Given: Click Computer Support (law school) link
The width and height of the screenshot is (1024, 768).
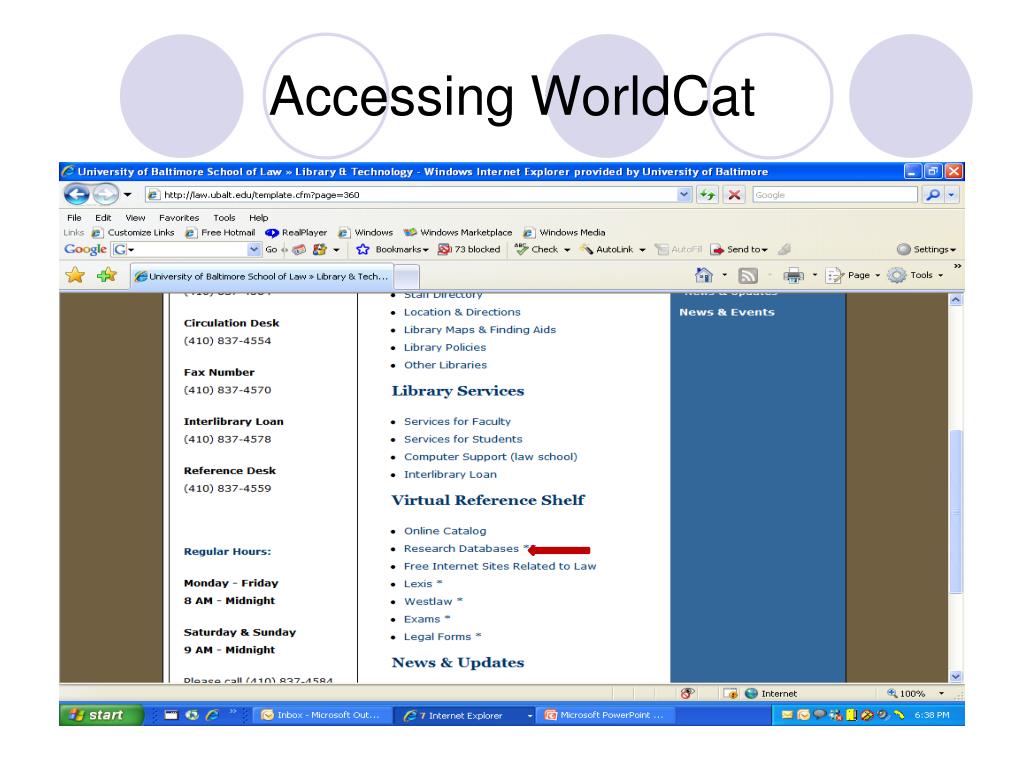Looking at the screenshot, I should point(490,457).
